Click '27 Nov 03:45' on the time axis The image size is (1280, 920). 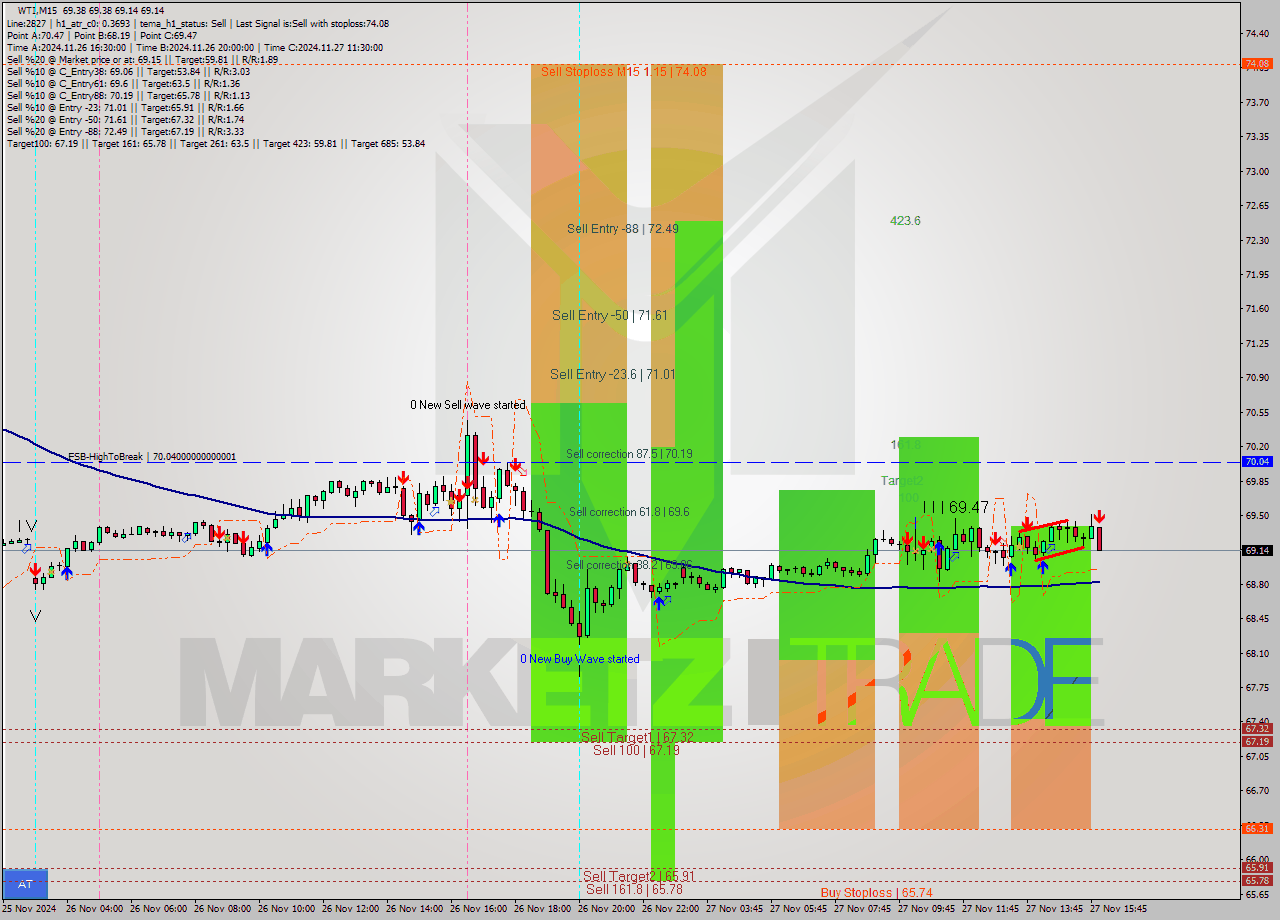(732, 909)
